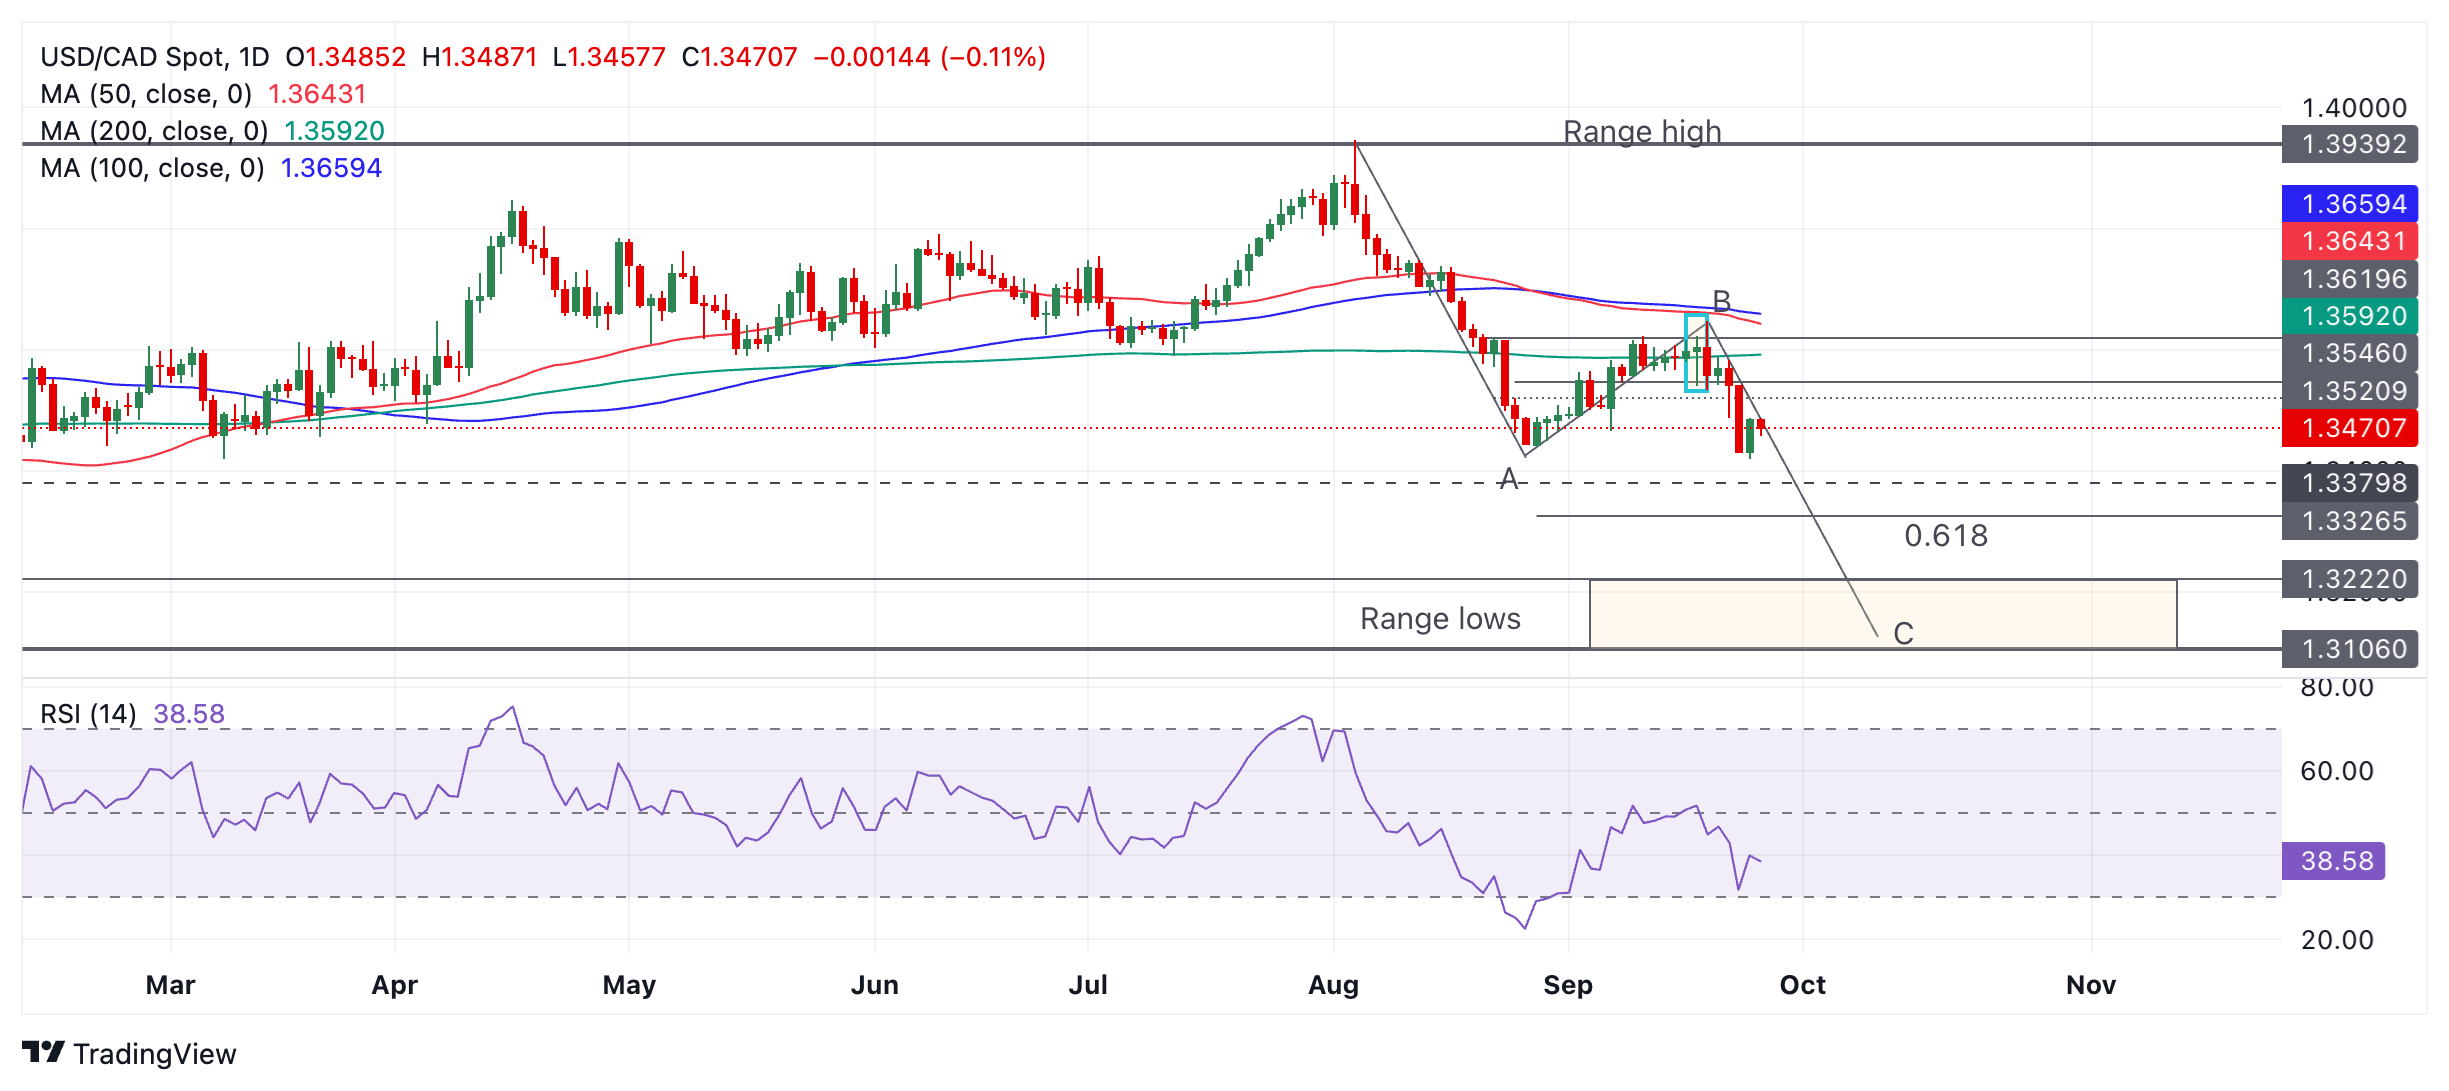Click the Sep label on time axis
Viewport: 2449px width, 1091px height.
coord(1568,985)
